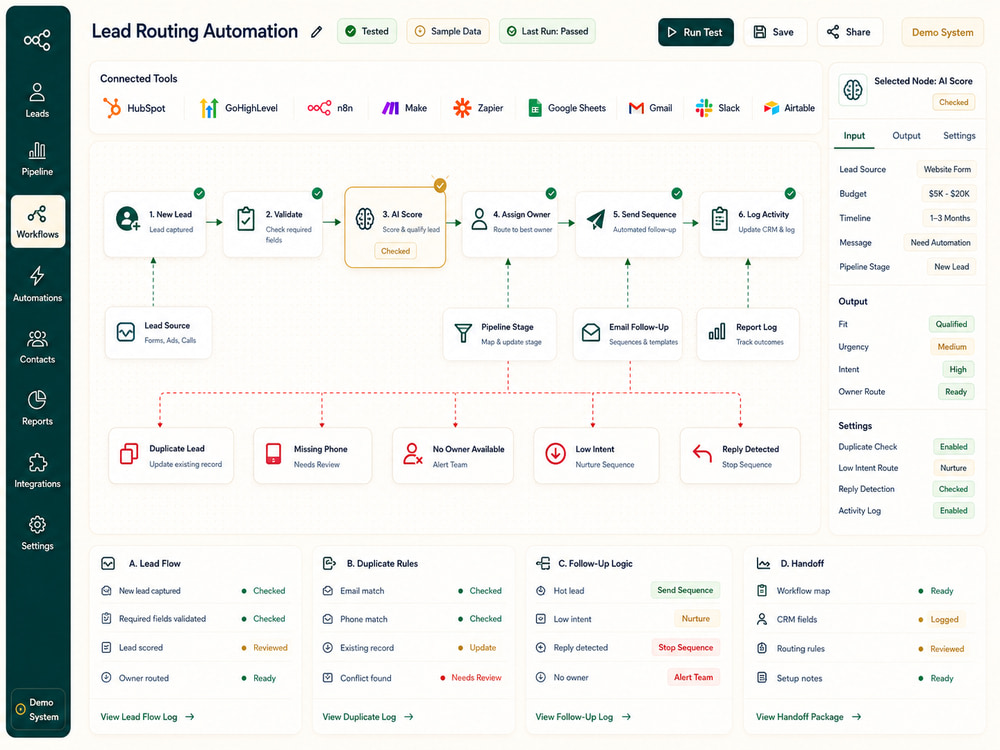Open the Pipeline sidebar section

(37, 159)
